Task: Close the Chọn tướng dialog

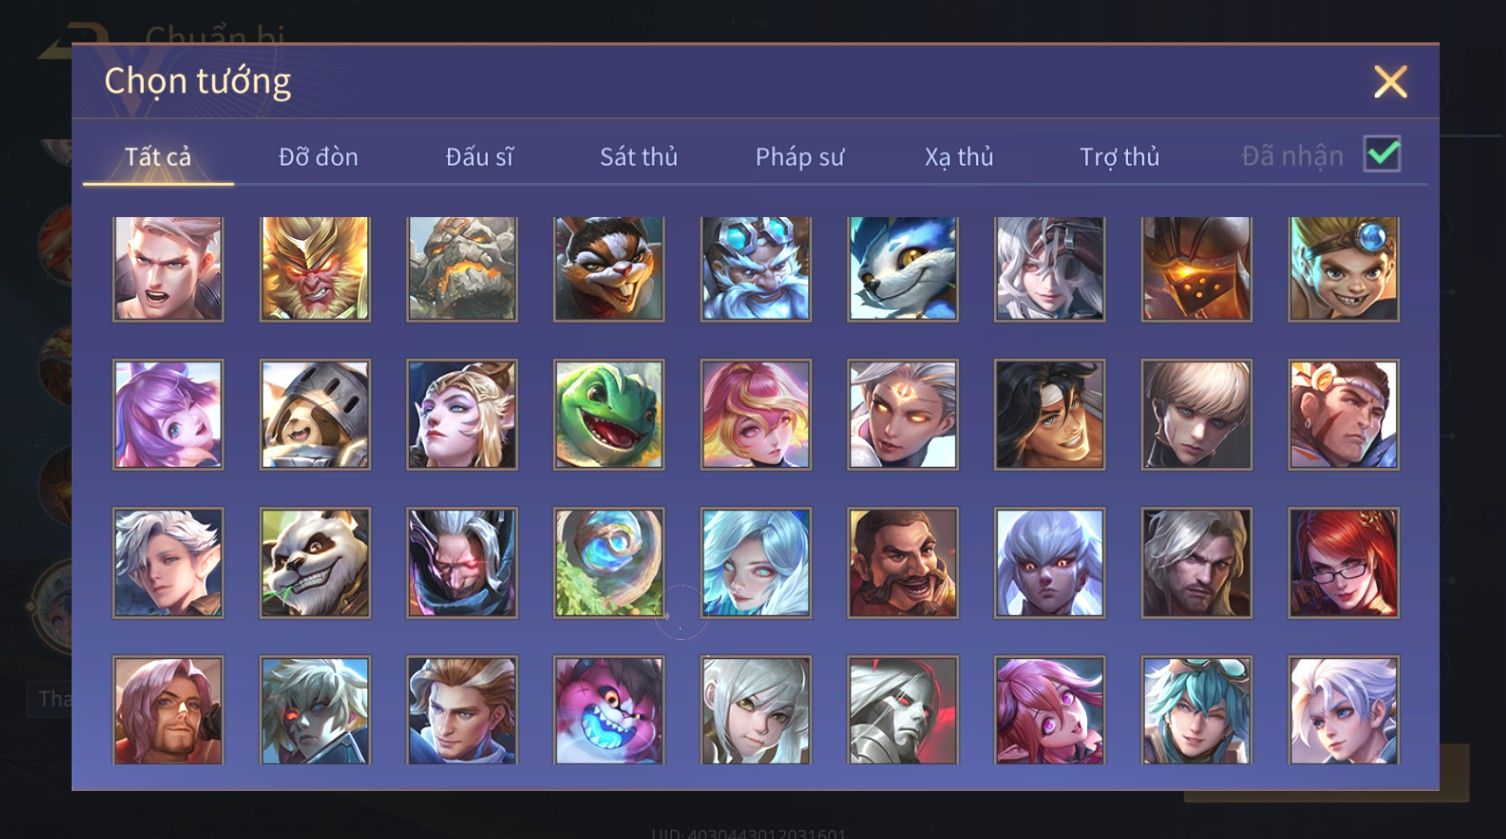Action: [1390, 82]
